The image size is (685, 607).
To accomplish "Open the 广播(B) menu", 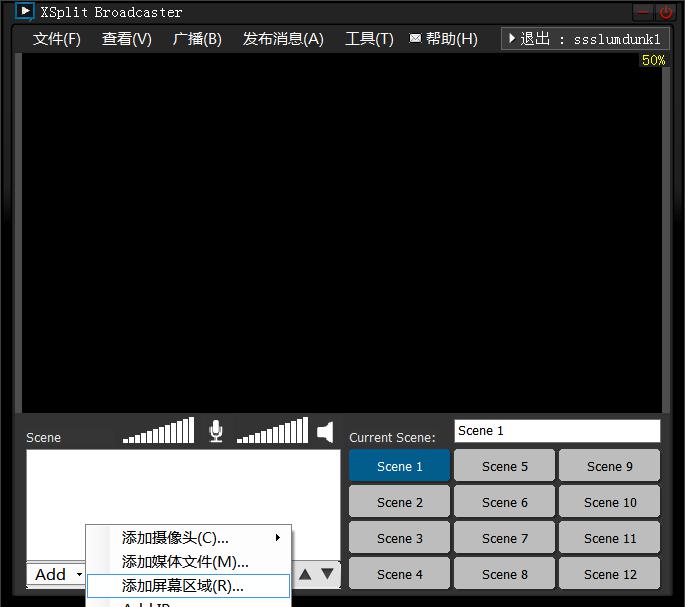I will (197, 39).
